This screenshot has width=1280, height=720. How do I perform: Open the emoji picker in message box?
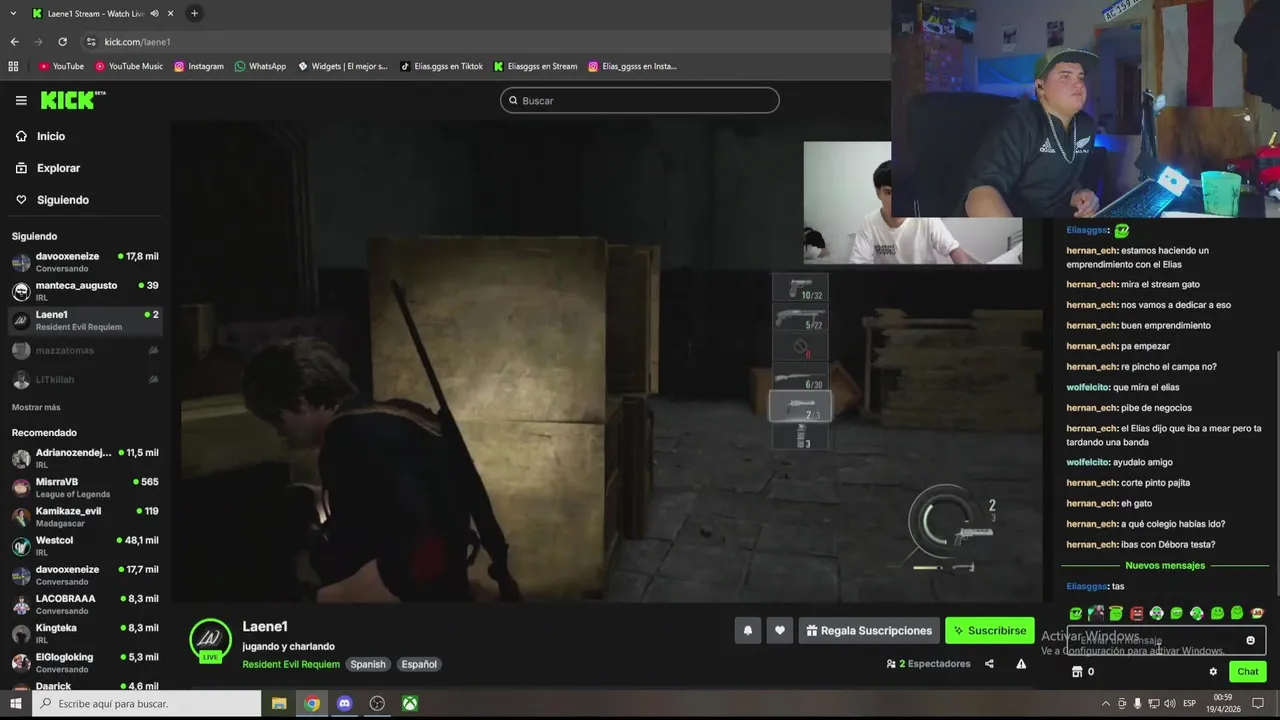coord(1250,640)
